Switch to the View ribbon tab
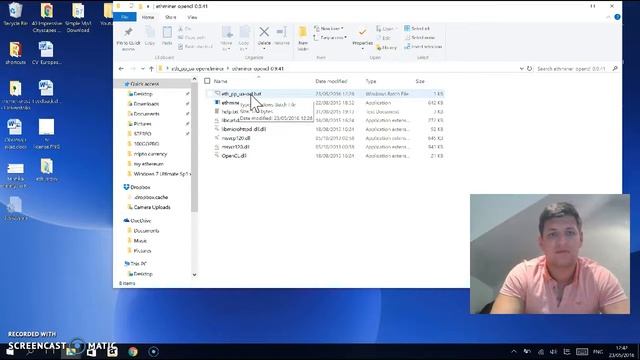Screen dimensions: 640x360 click(192, 17)
